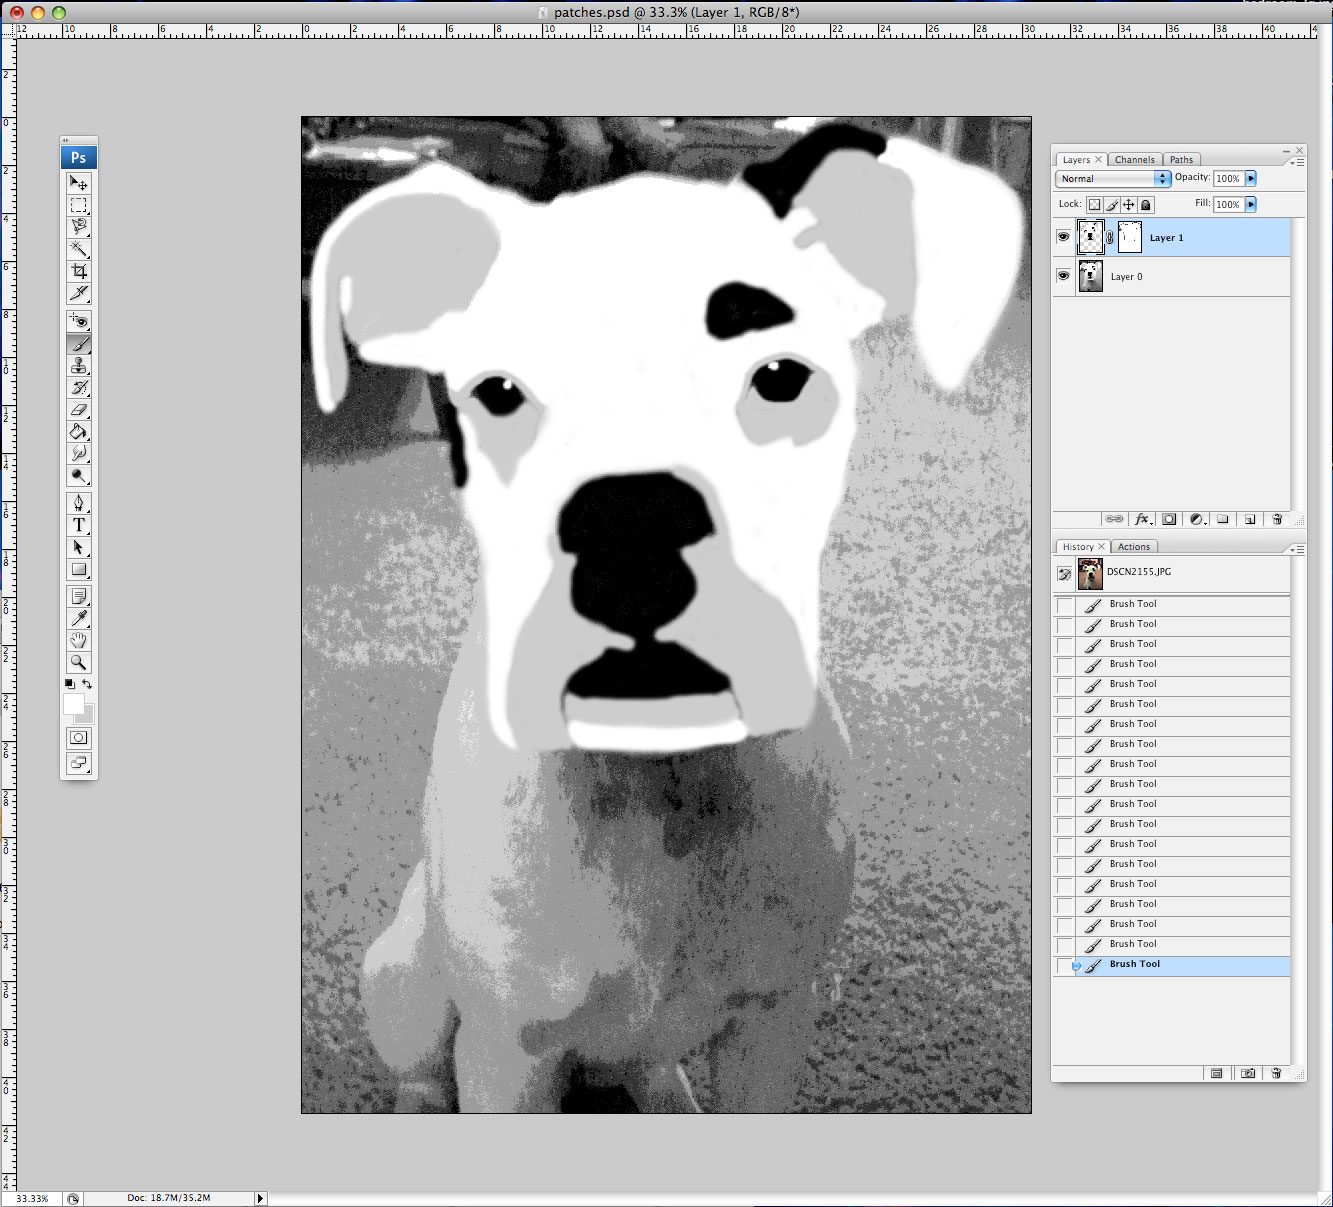Select the Slice tool
The width and height of the screenshot is (1333, 1207).
click(78, 293)
